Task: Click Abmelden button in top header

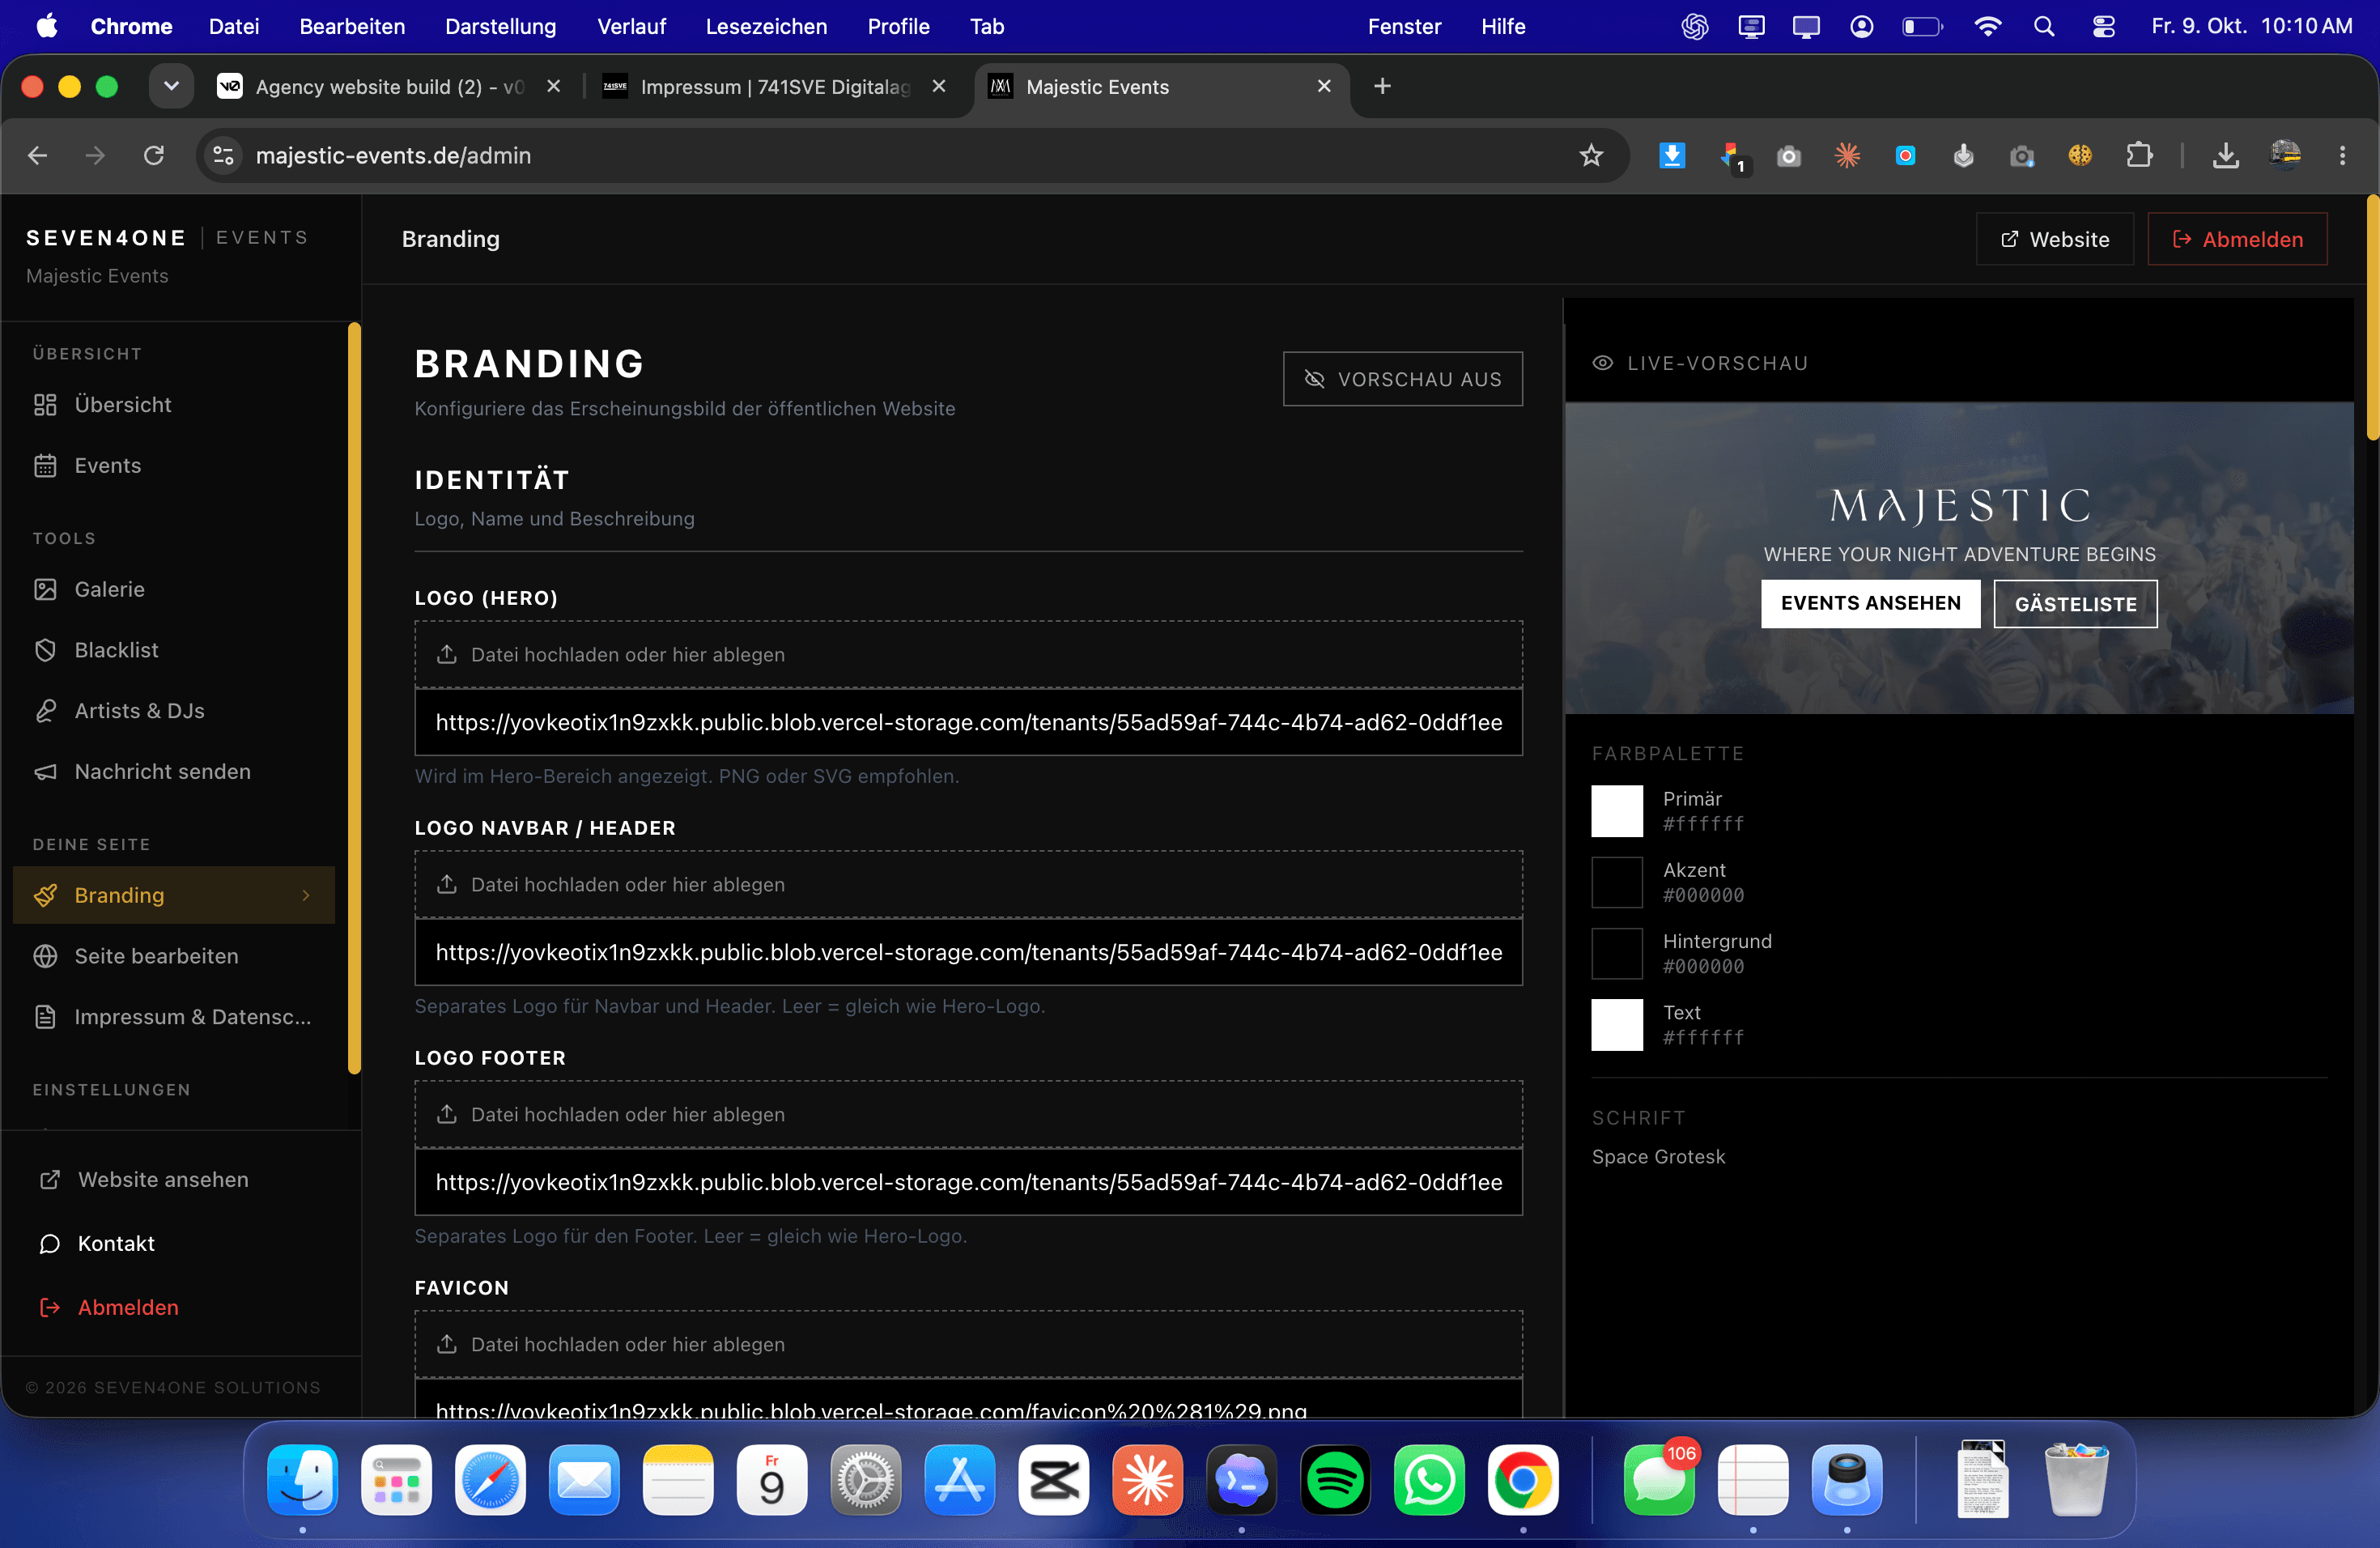Action: pyautogui.click(x=2237, y=240)
